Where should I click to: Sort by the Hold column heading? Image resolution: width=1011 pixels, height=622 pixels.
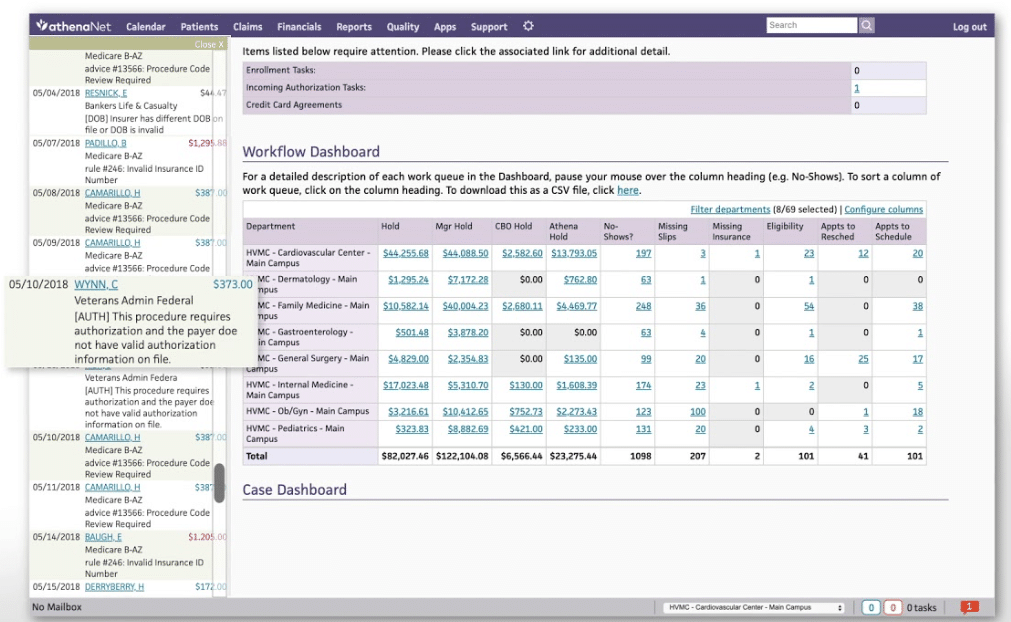click(x=390, y=226)
